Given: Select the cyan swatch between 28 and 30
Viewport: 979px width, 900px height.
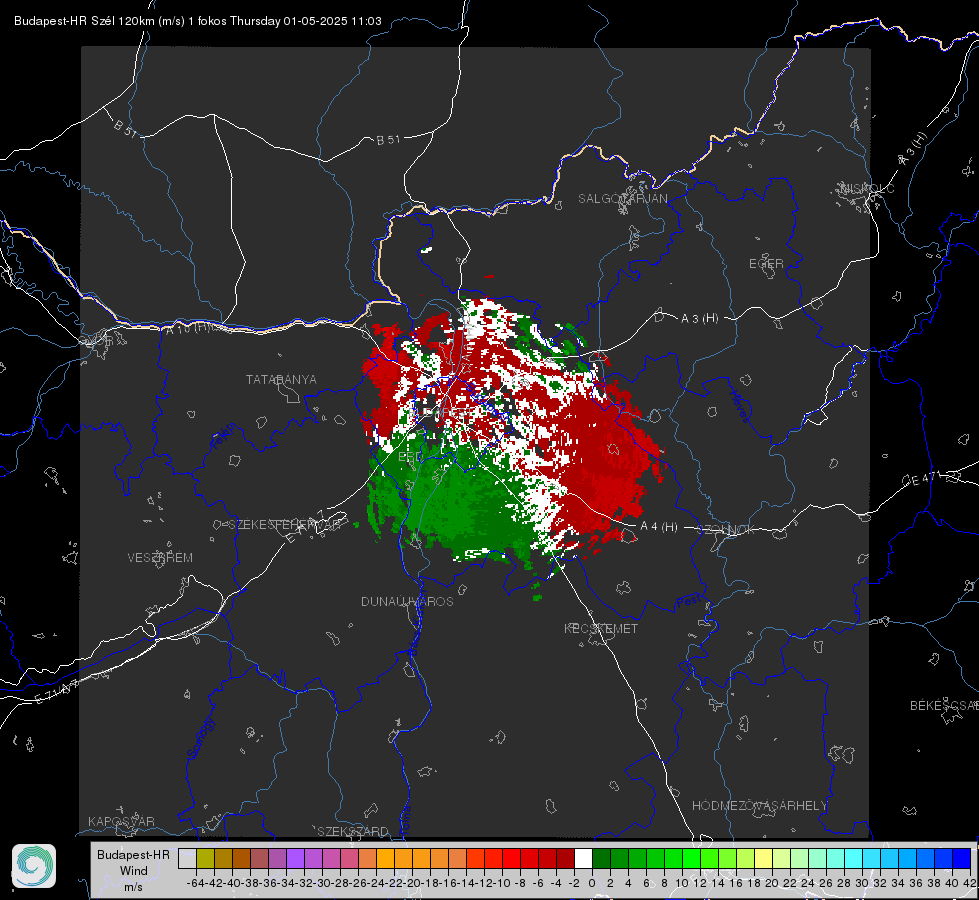Looking at the screenshot, I should click(x=854, y=859).
